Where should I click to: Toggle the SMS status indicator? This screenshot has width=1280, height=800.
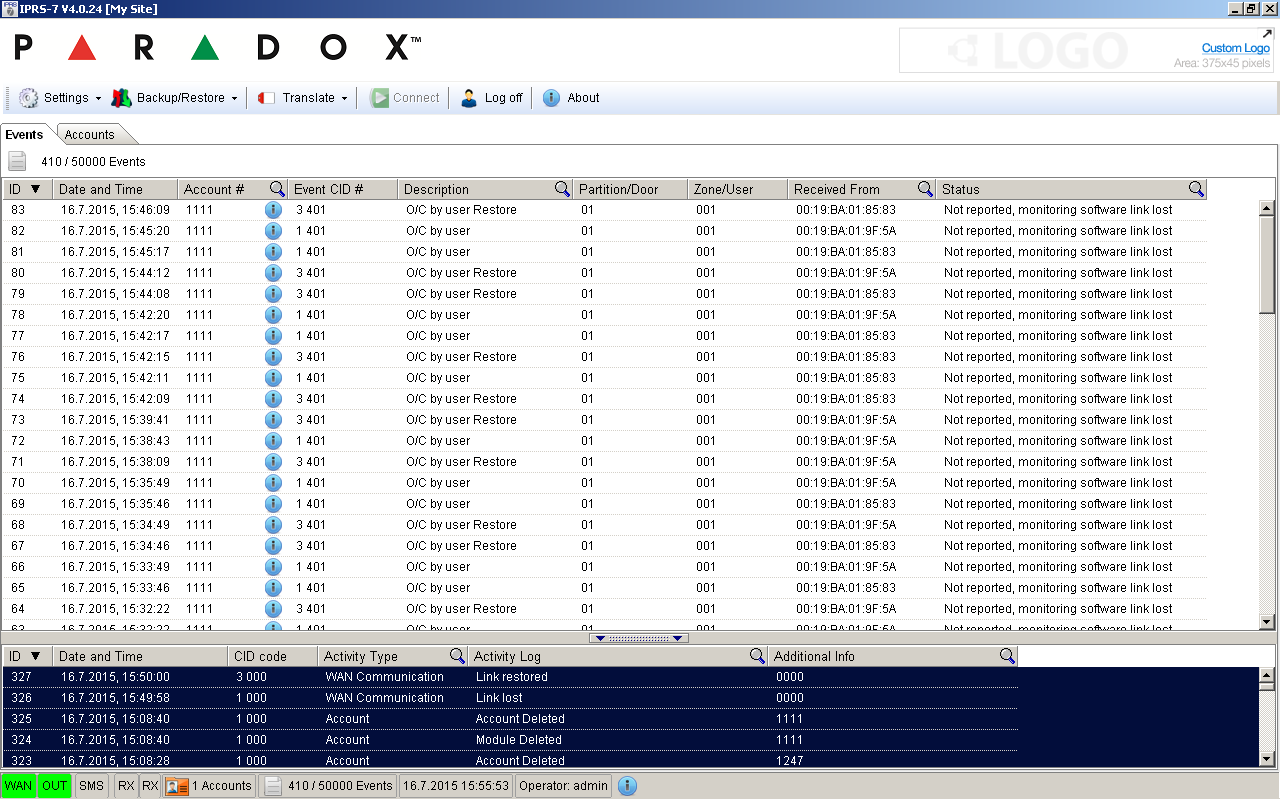coord(91,786)
